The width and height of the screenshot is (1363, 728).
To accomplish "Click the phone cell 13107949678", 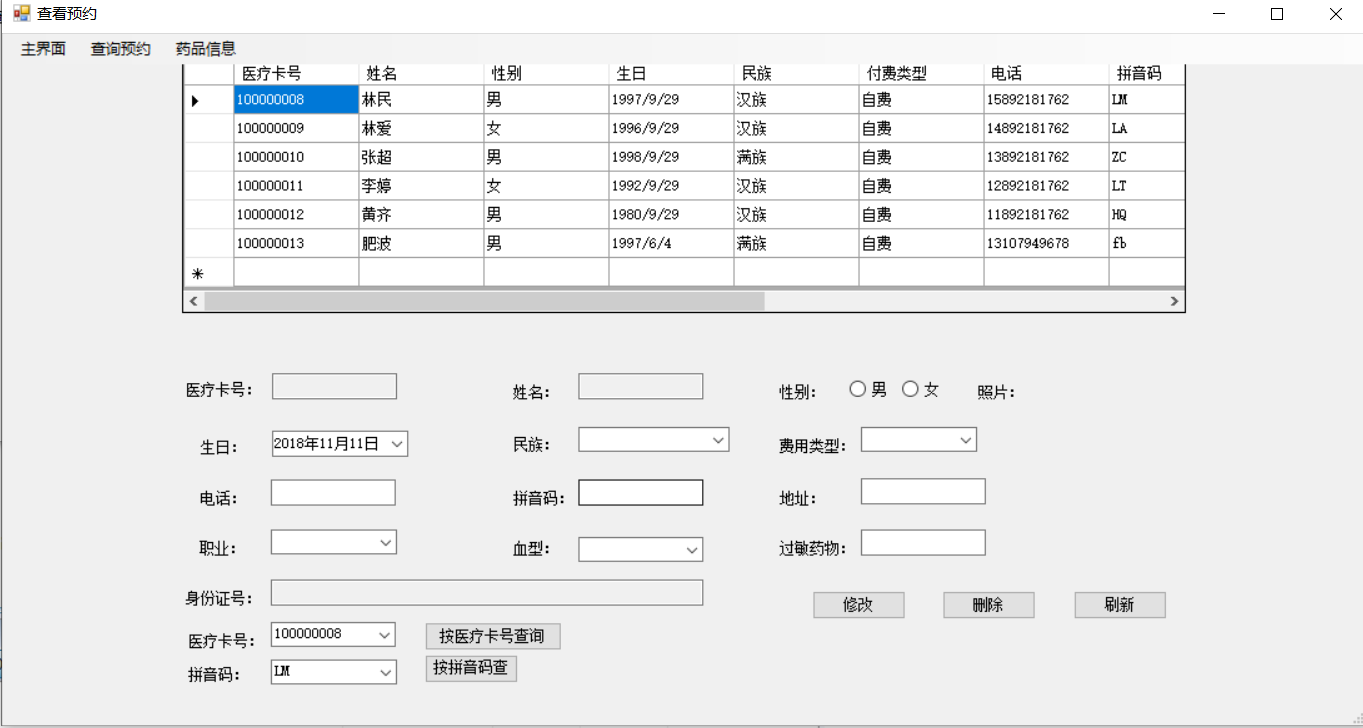I will click(x=1046, y=244).
